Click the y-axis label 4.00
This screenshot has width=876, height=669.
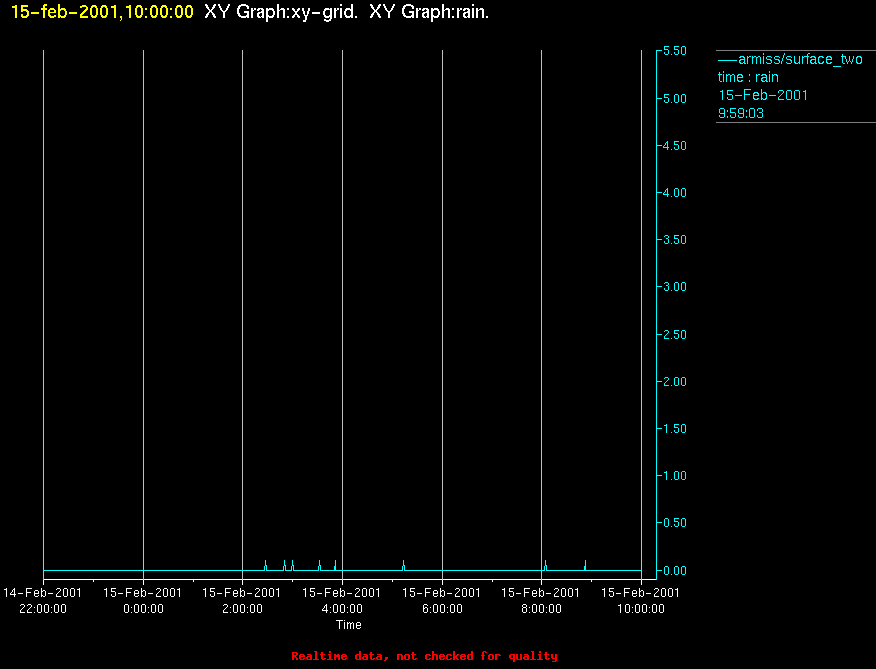674,192
